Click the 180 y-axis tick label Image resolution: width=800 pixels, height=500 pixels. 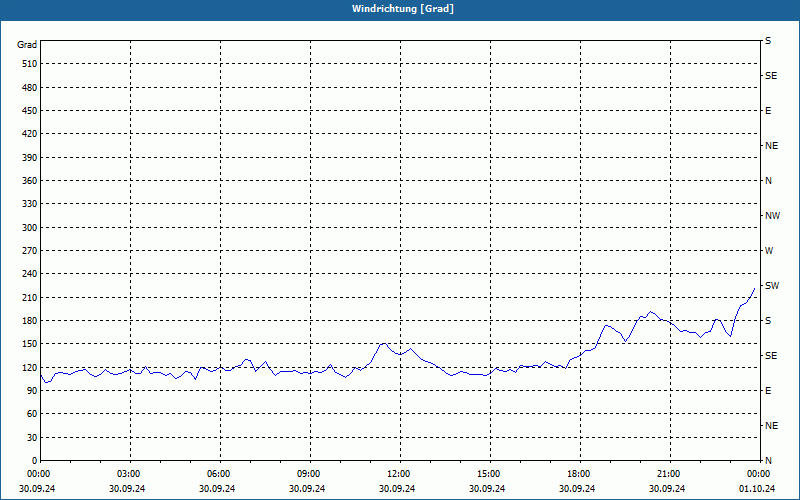[x=30, y=321]
